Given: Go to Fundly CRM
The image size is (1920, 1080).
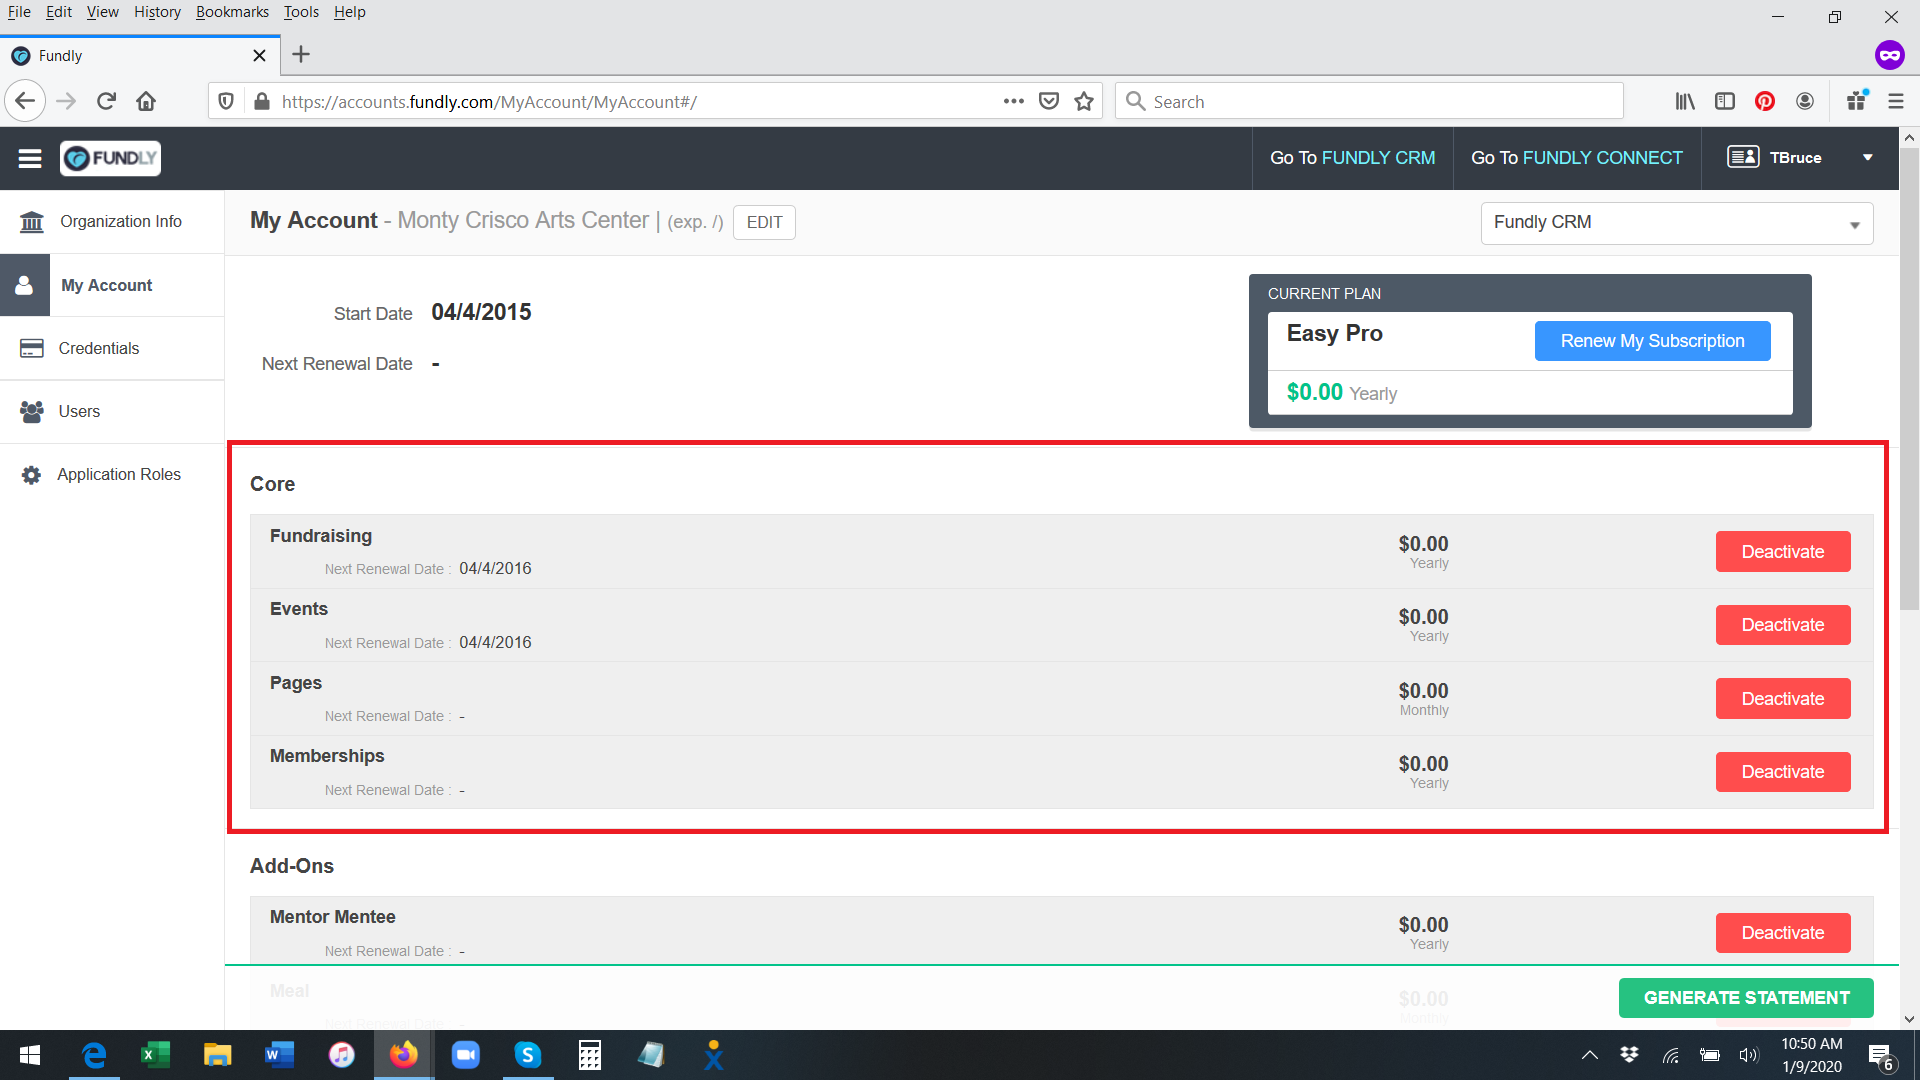Looking at the screenshot, I should (x=1352, y=158).
